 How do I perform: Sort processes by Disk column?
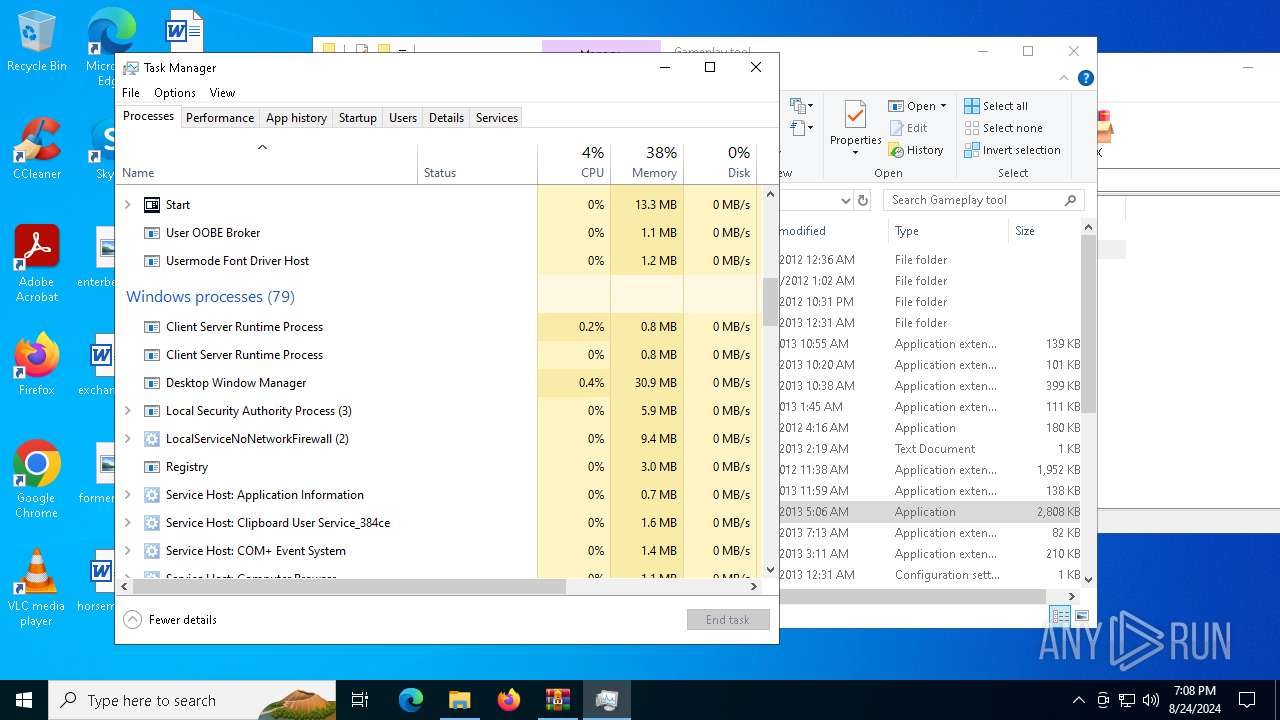[x=720, y=163]
